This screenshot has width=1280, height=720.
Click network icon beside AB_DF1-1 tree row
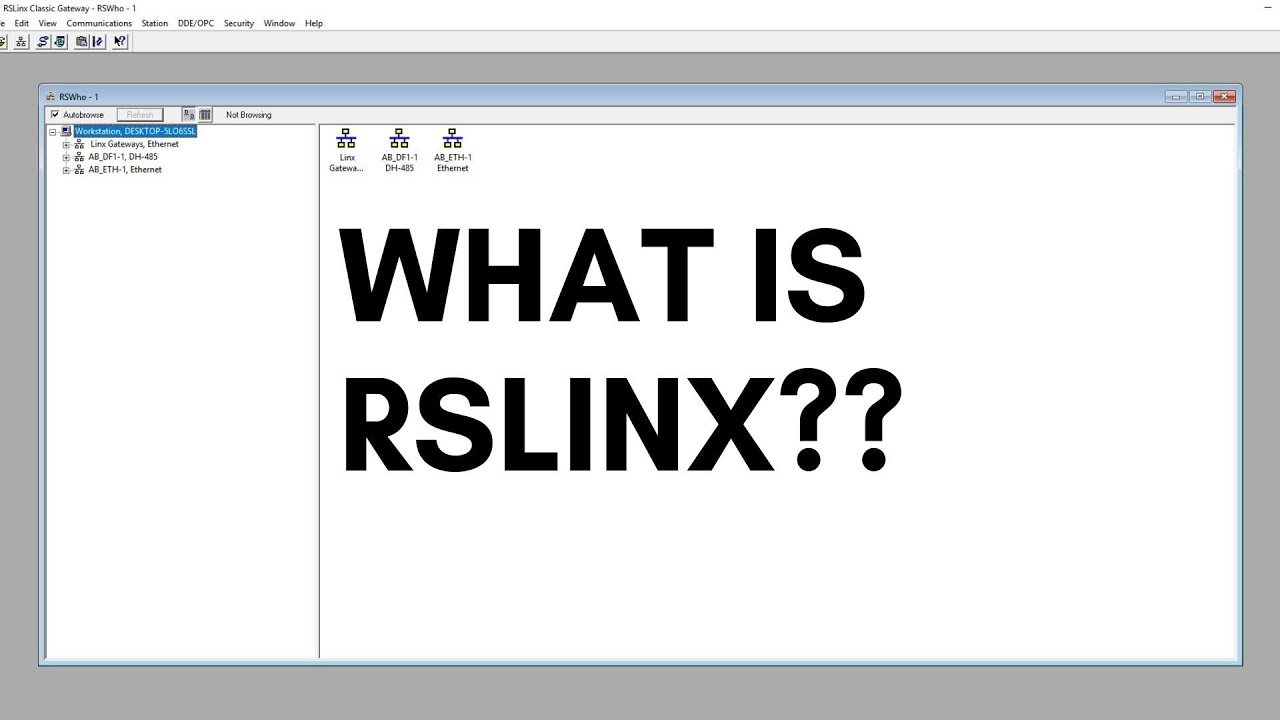[80, 157]
